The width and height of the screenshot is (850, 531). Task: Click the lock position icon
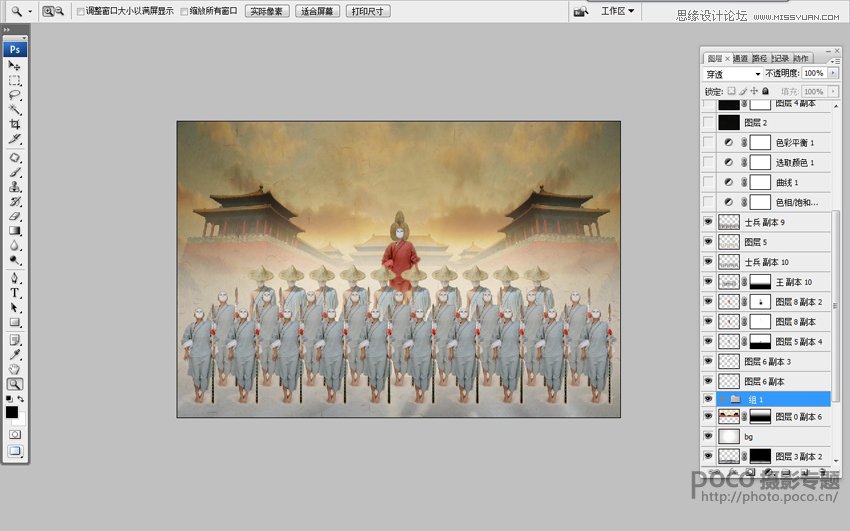tap(754, 91)
